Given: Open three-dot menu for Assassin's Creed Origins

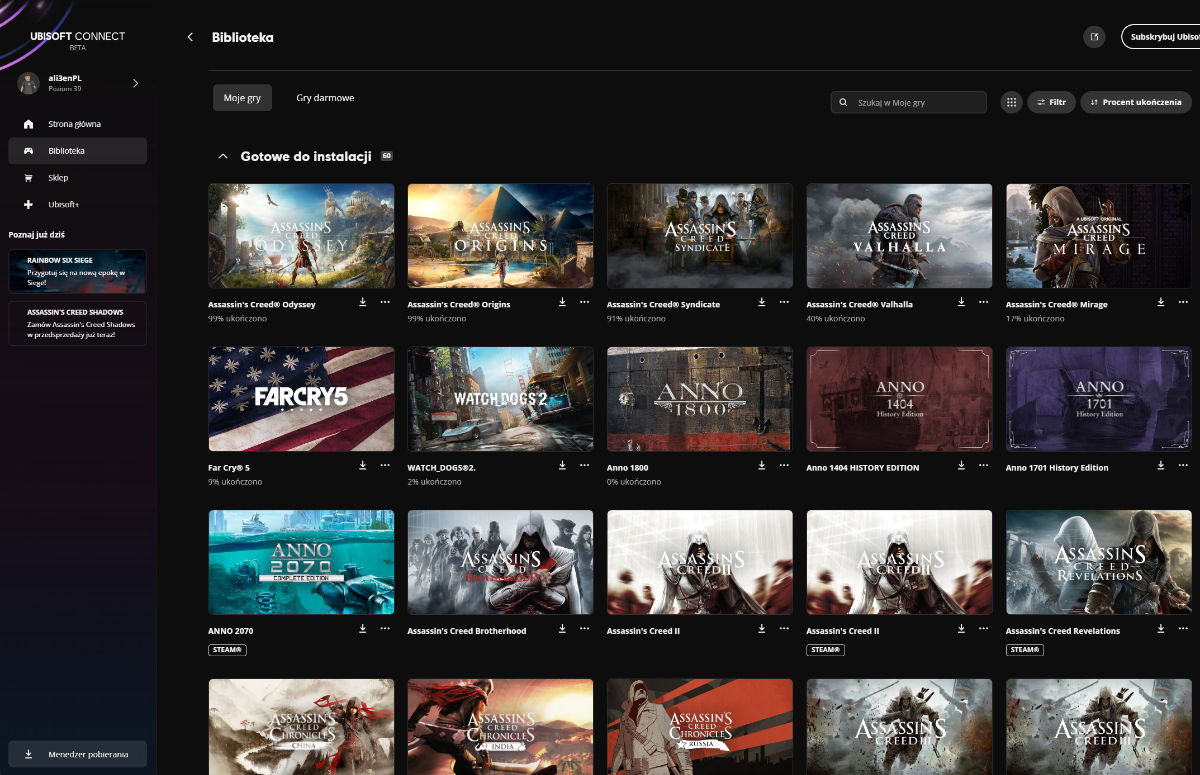Looking at the screenshot, I should [x=584, y=301].
